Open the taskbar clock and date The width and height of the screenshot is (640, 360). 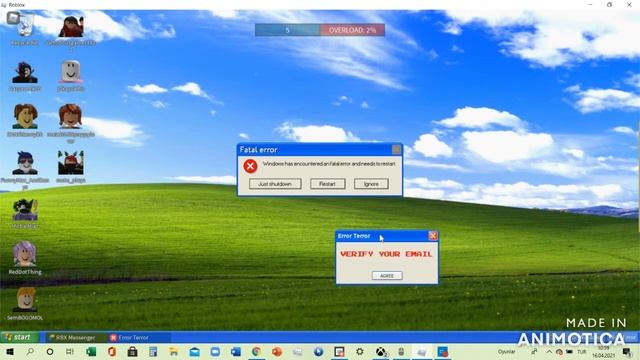(x=604, y=352)
